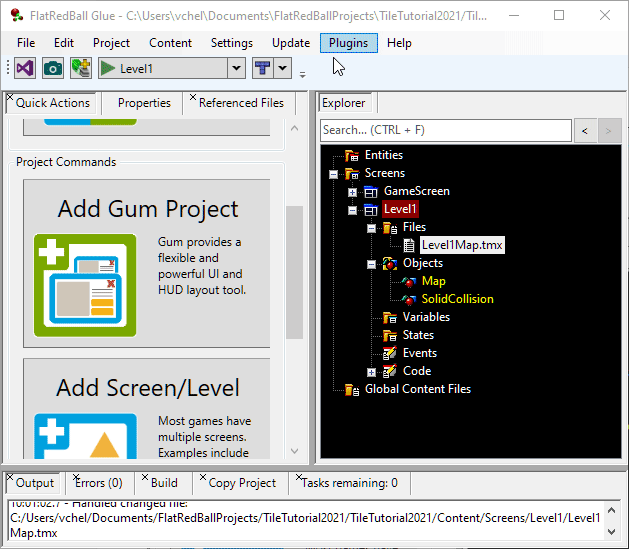629x549 pixels.
Task: Collapse the Objects node under Level1
Action: coord(371,264)
